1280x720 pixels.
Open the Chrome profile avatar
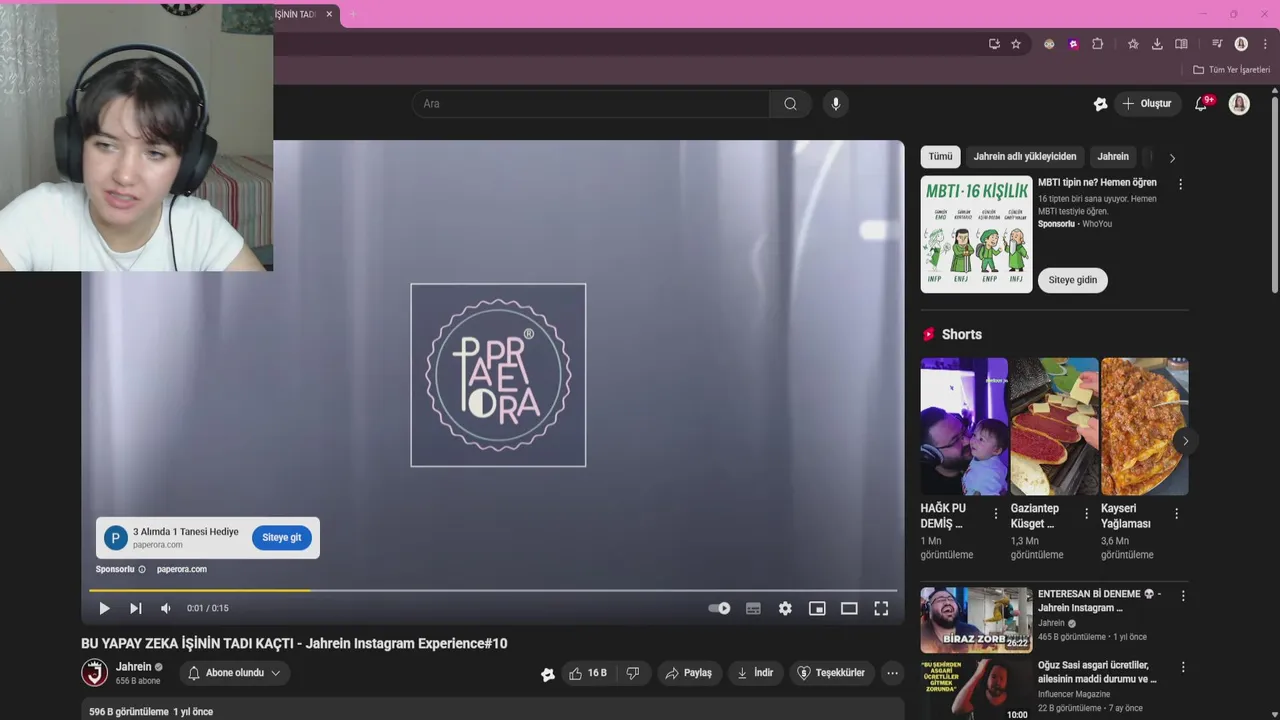tap(1241, 44)
